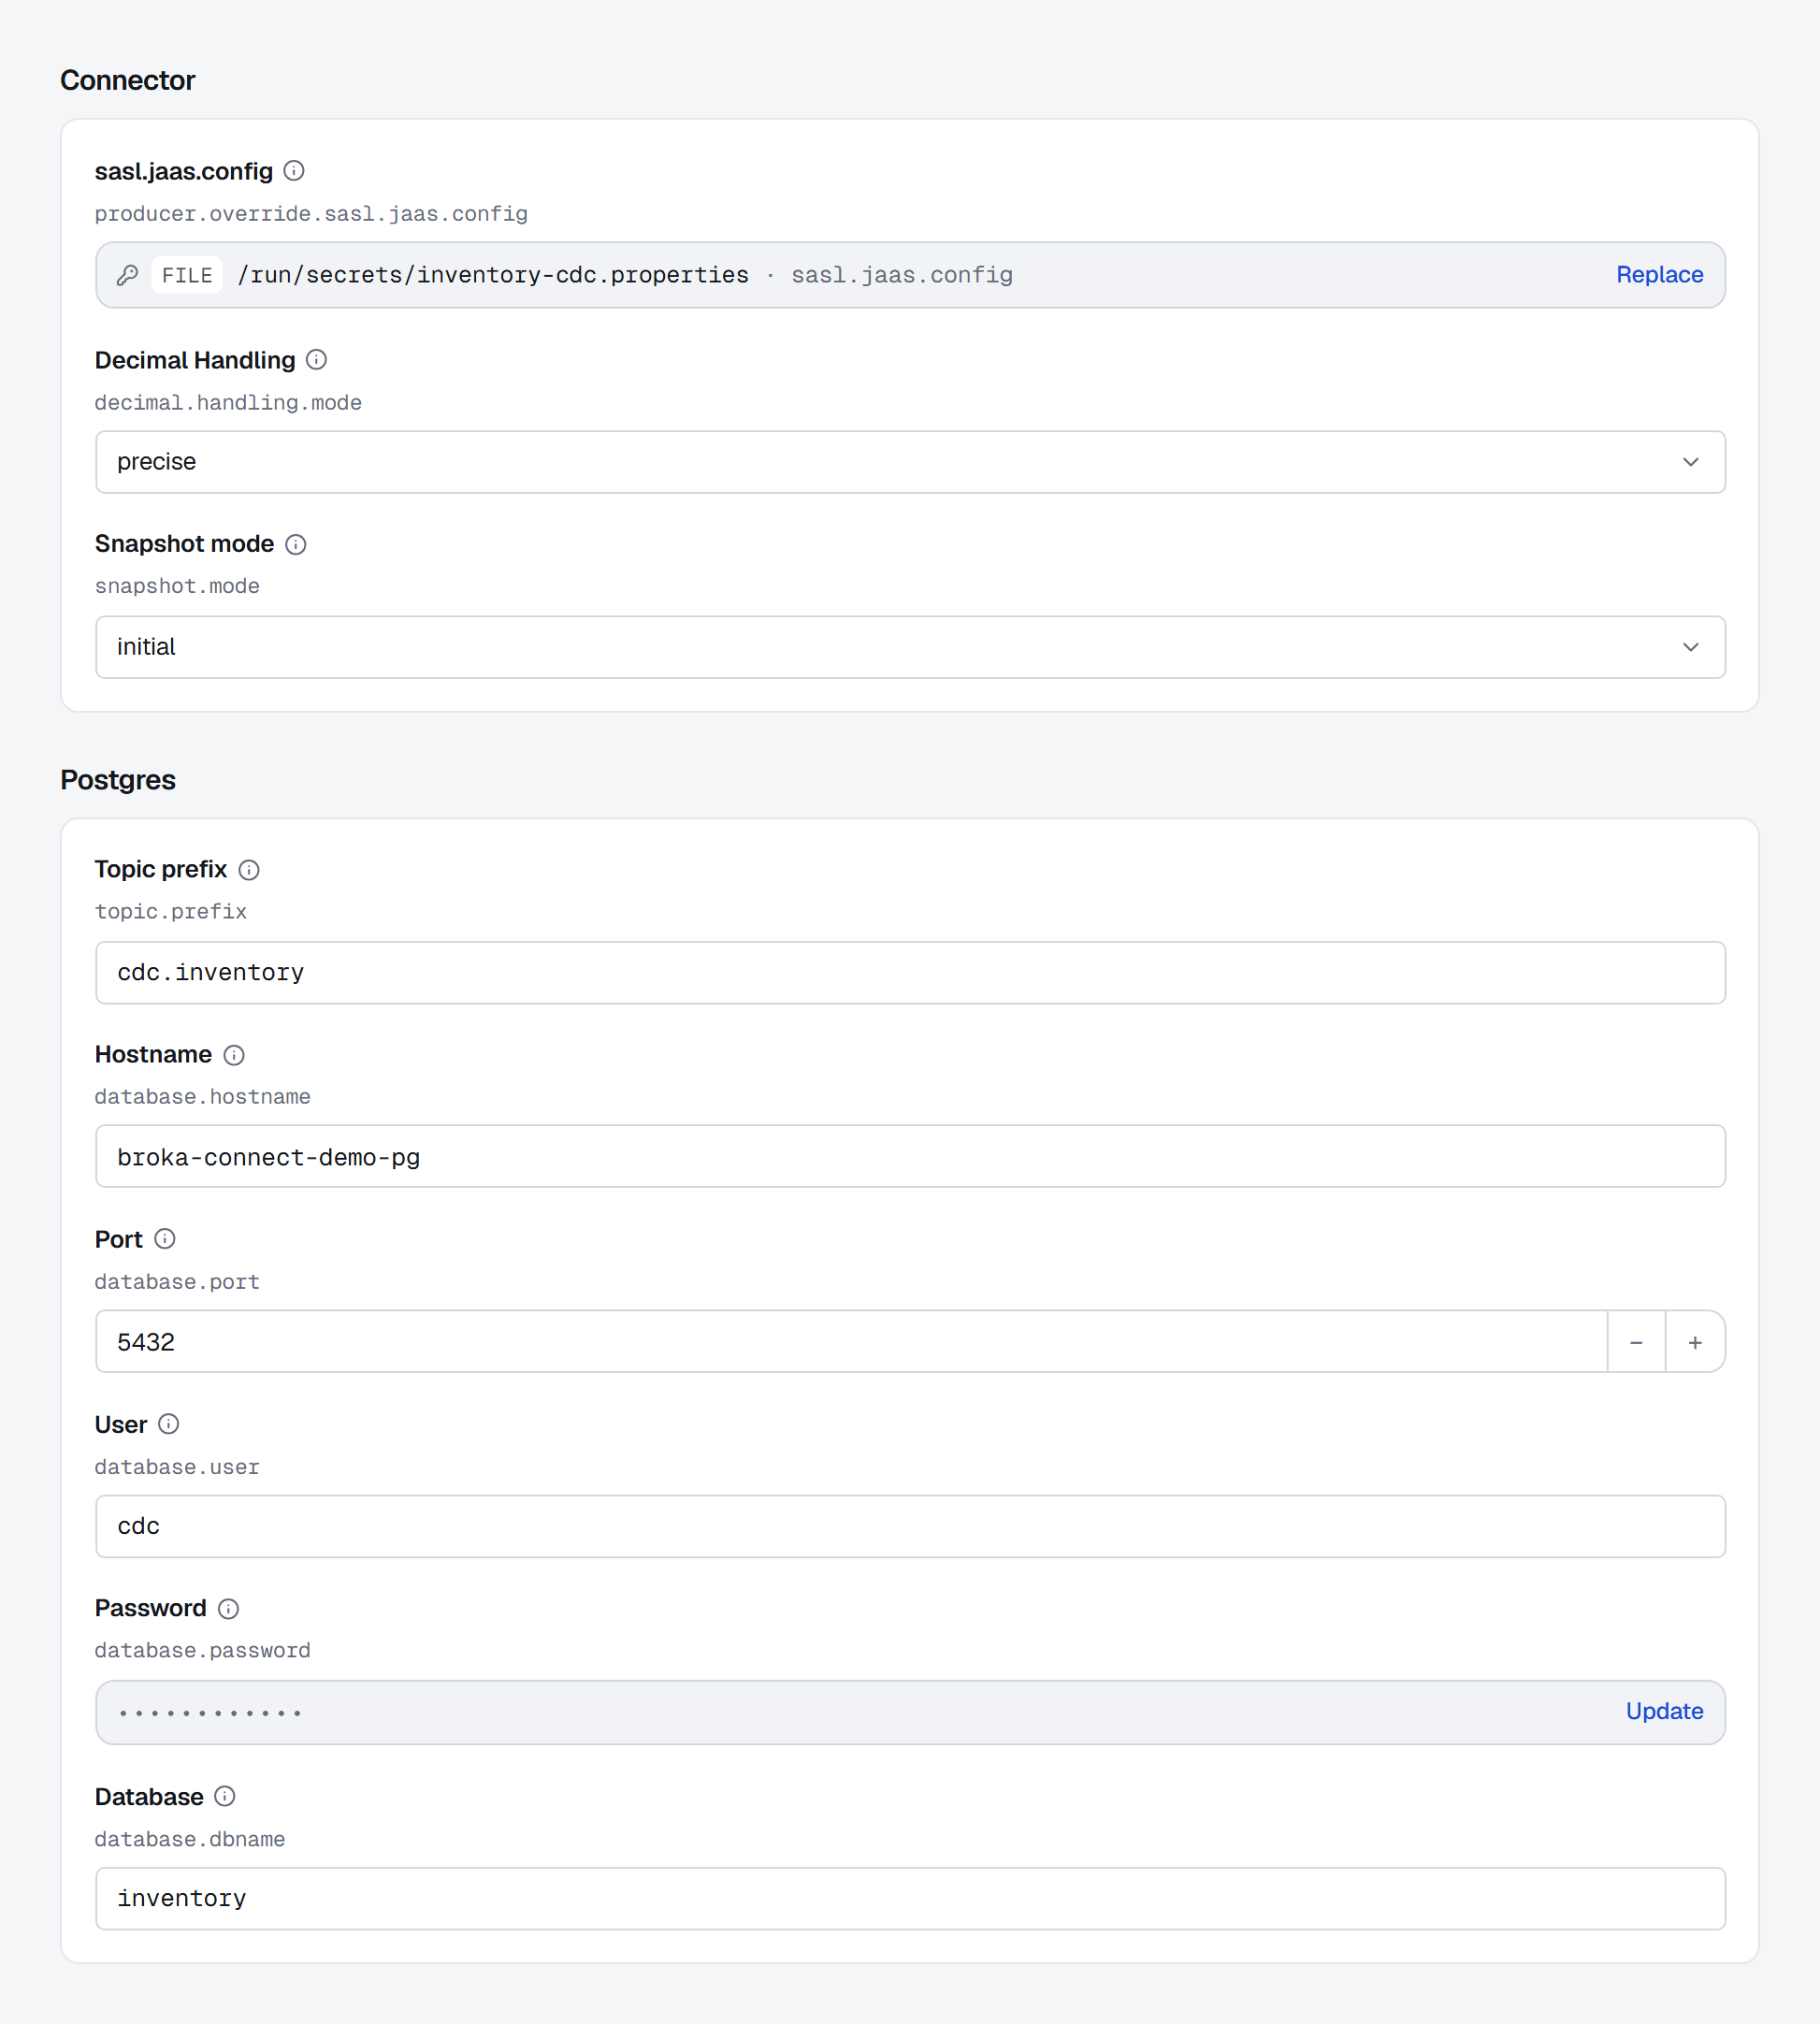Viewport: 1820px width, 2024px height.
Task: Focus the Topic prefix input field
Action: [910, 972]
